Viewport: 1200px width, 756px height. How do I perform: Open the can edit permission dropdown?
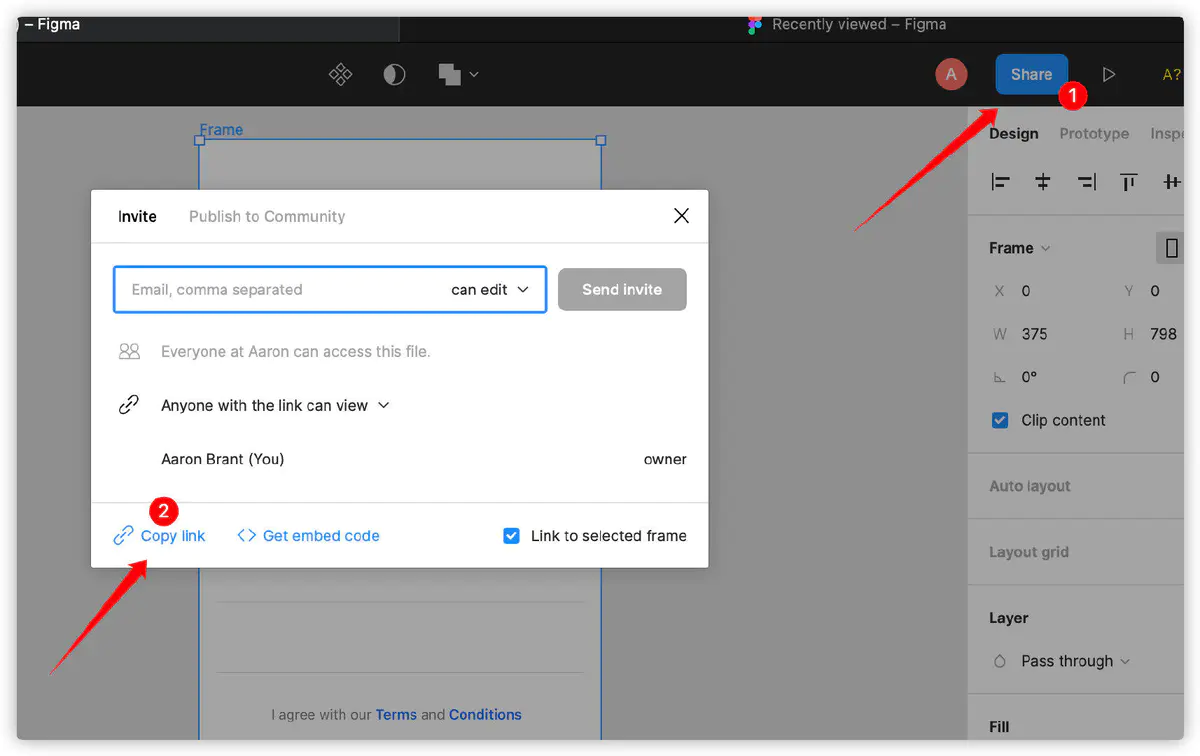pos(490,289)
